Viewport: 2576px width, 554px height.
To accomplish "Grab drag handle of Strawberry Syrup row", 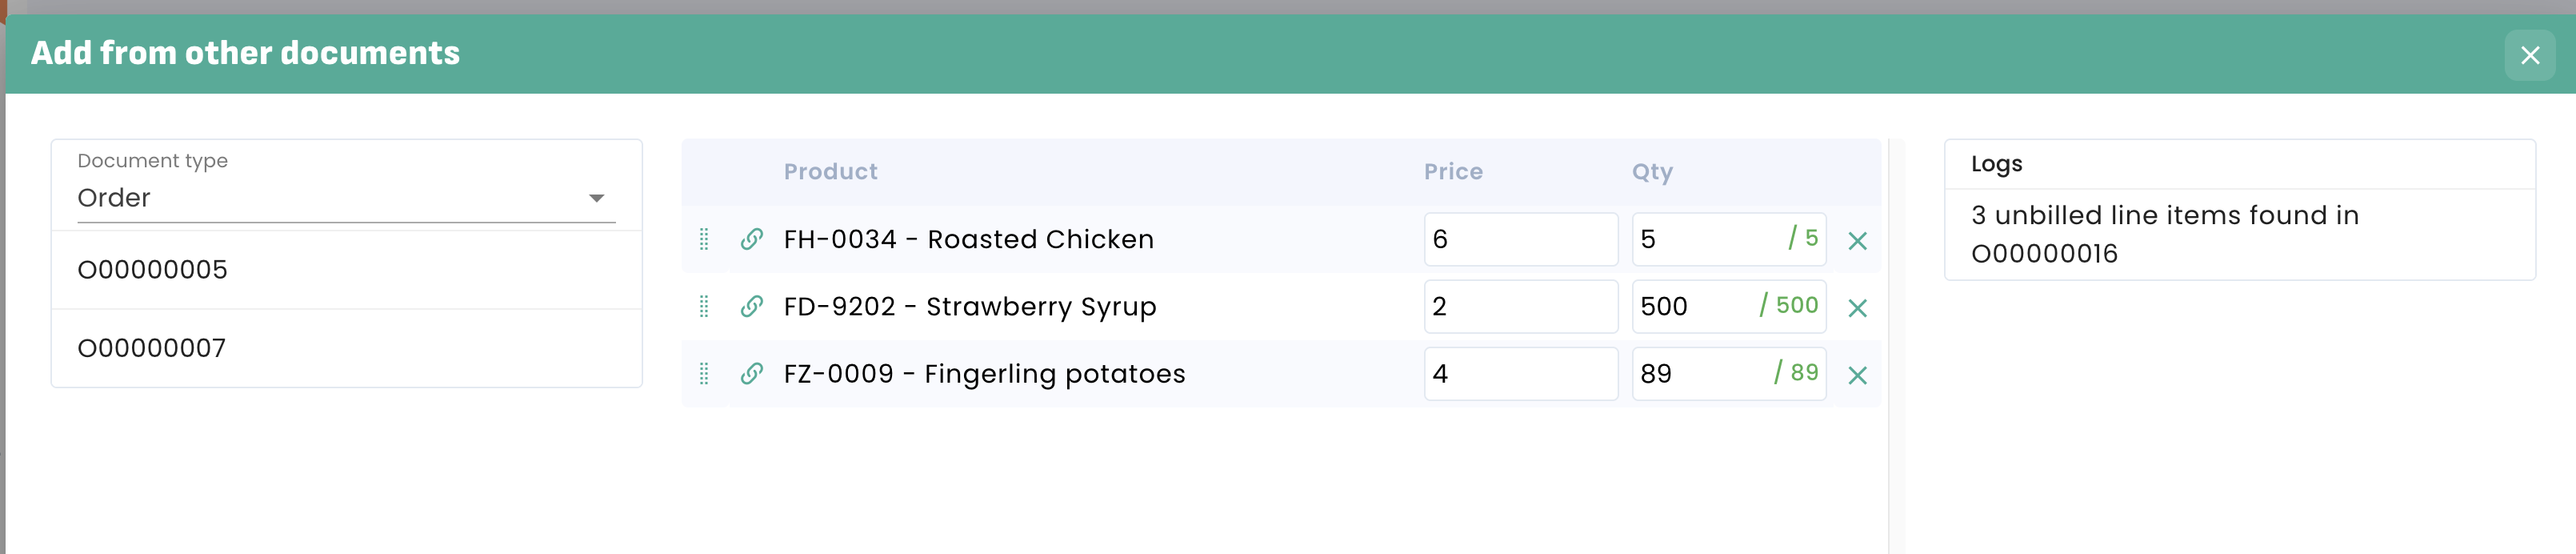I will (x=704, y=306).
